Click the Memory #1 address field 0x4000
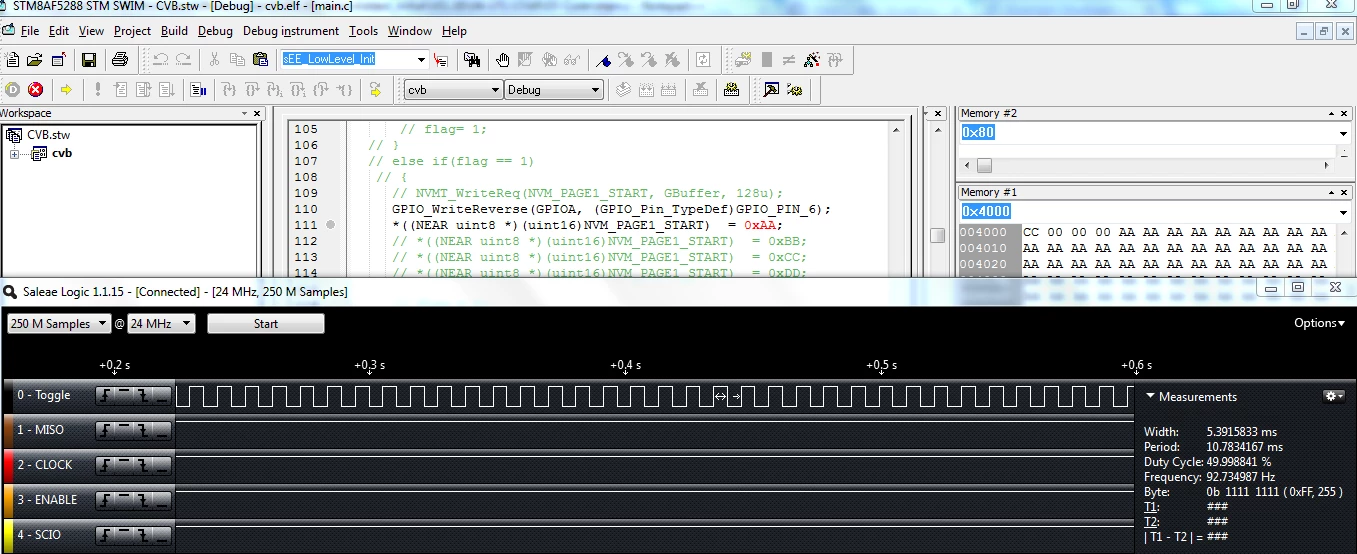Screen dimensions: 1357x554 tap(1147, 212)
